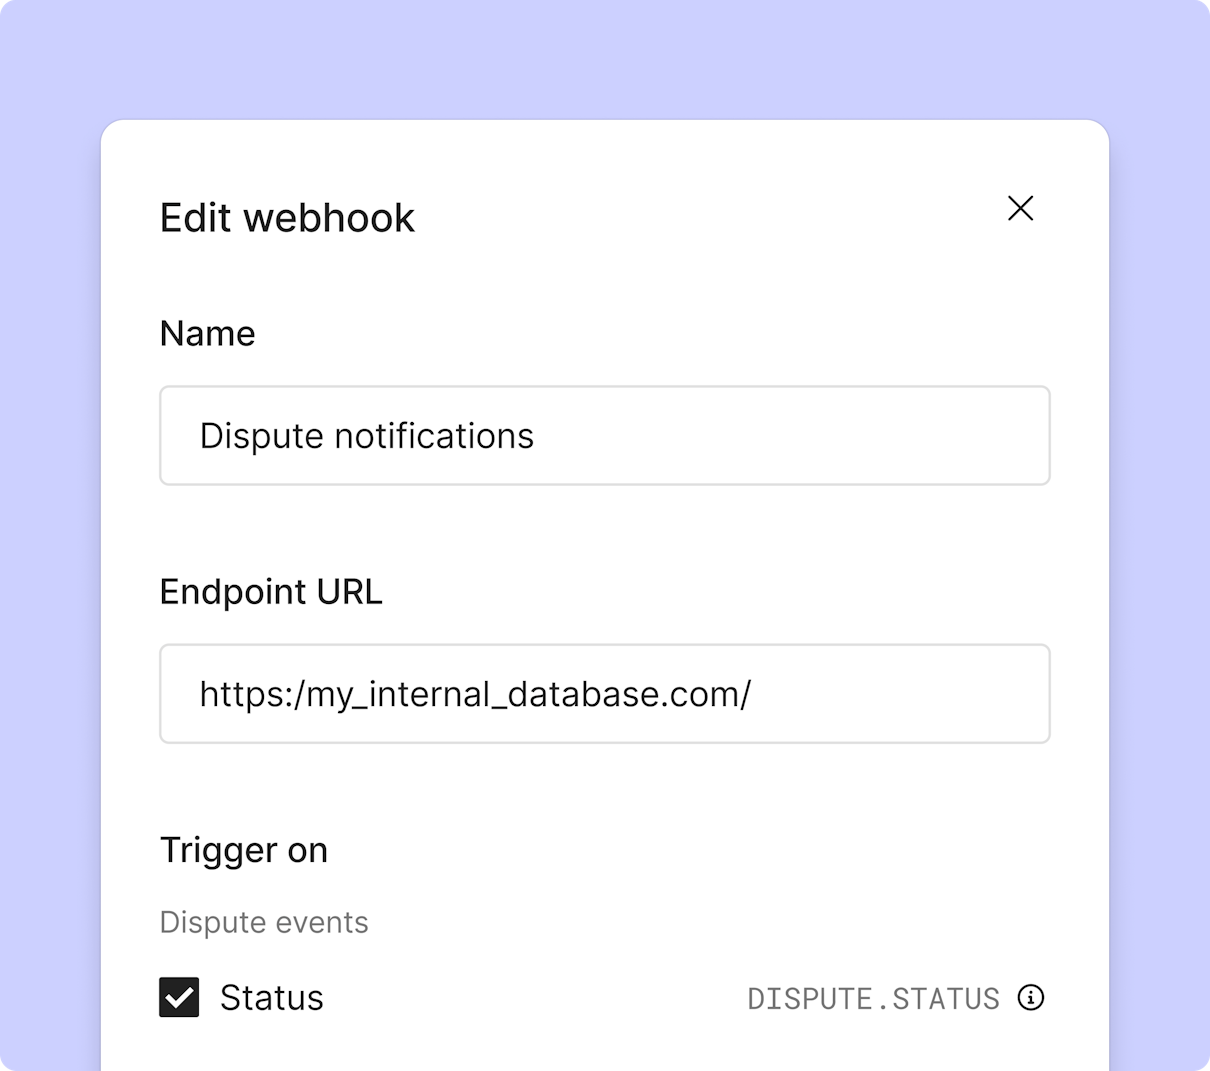Close the Edit webhook dialog

pos(1020,208)
